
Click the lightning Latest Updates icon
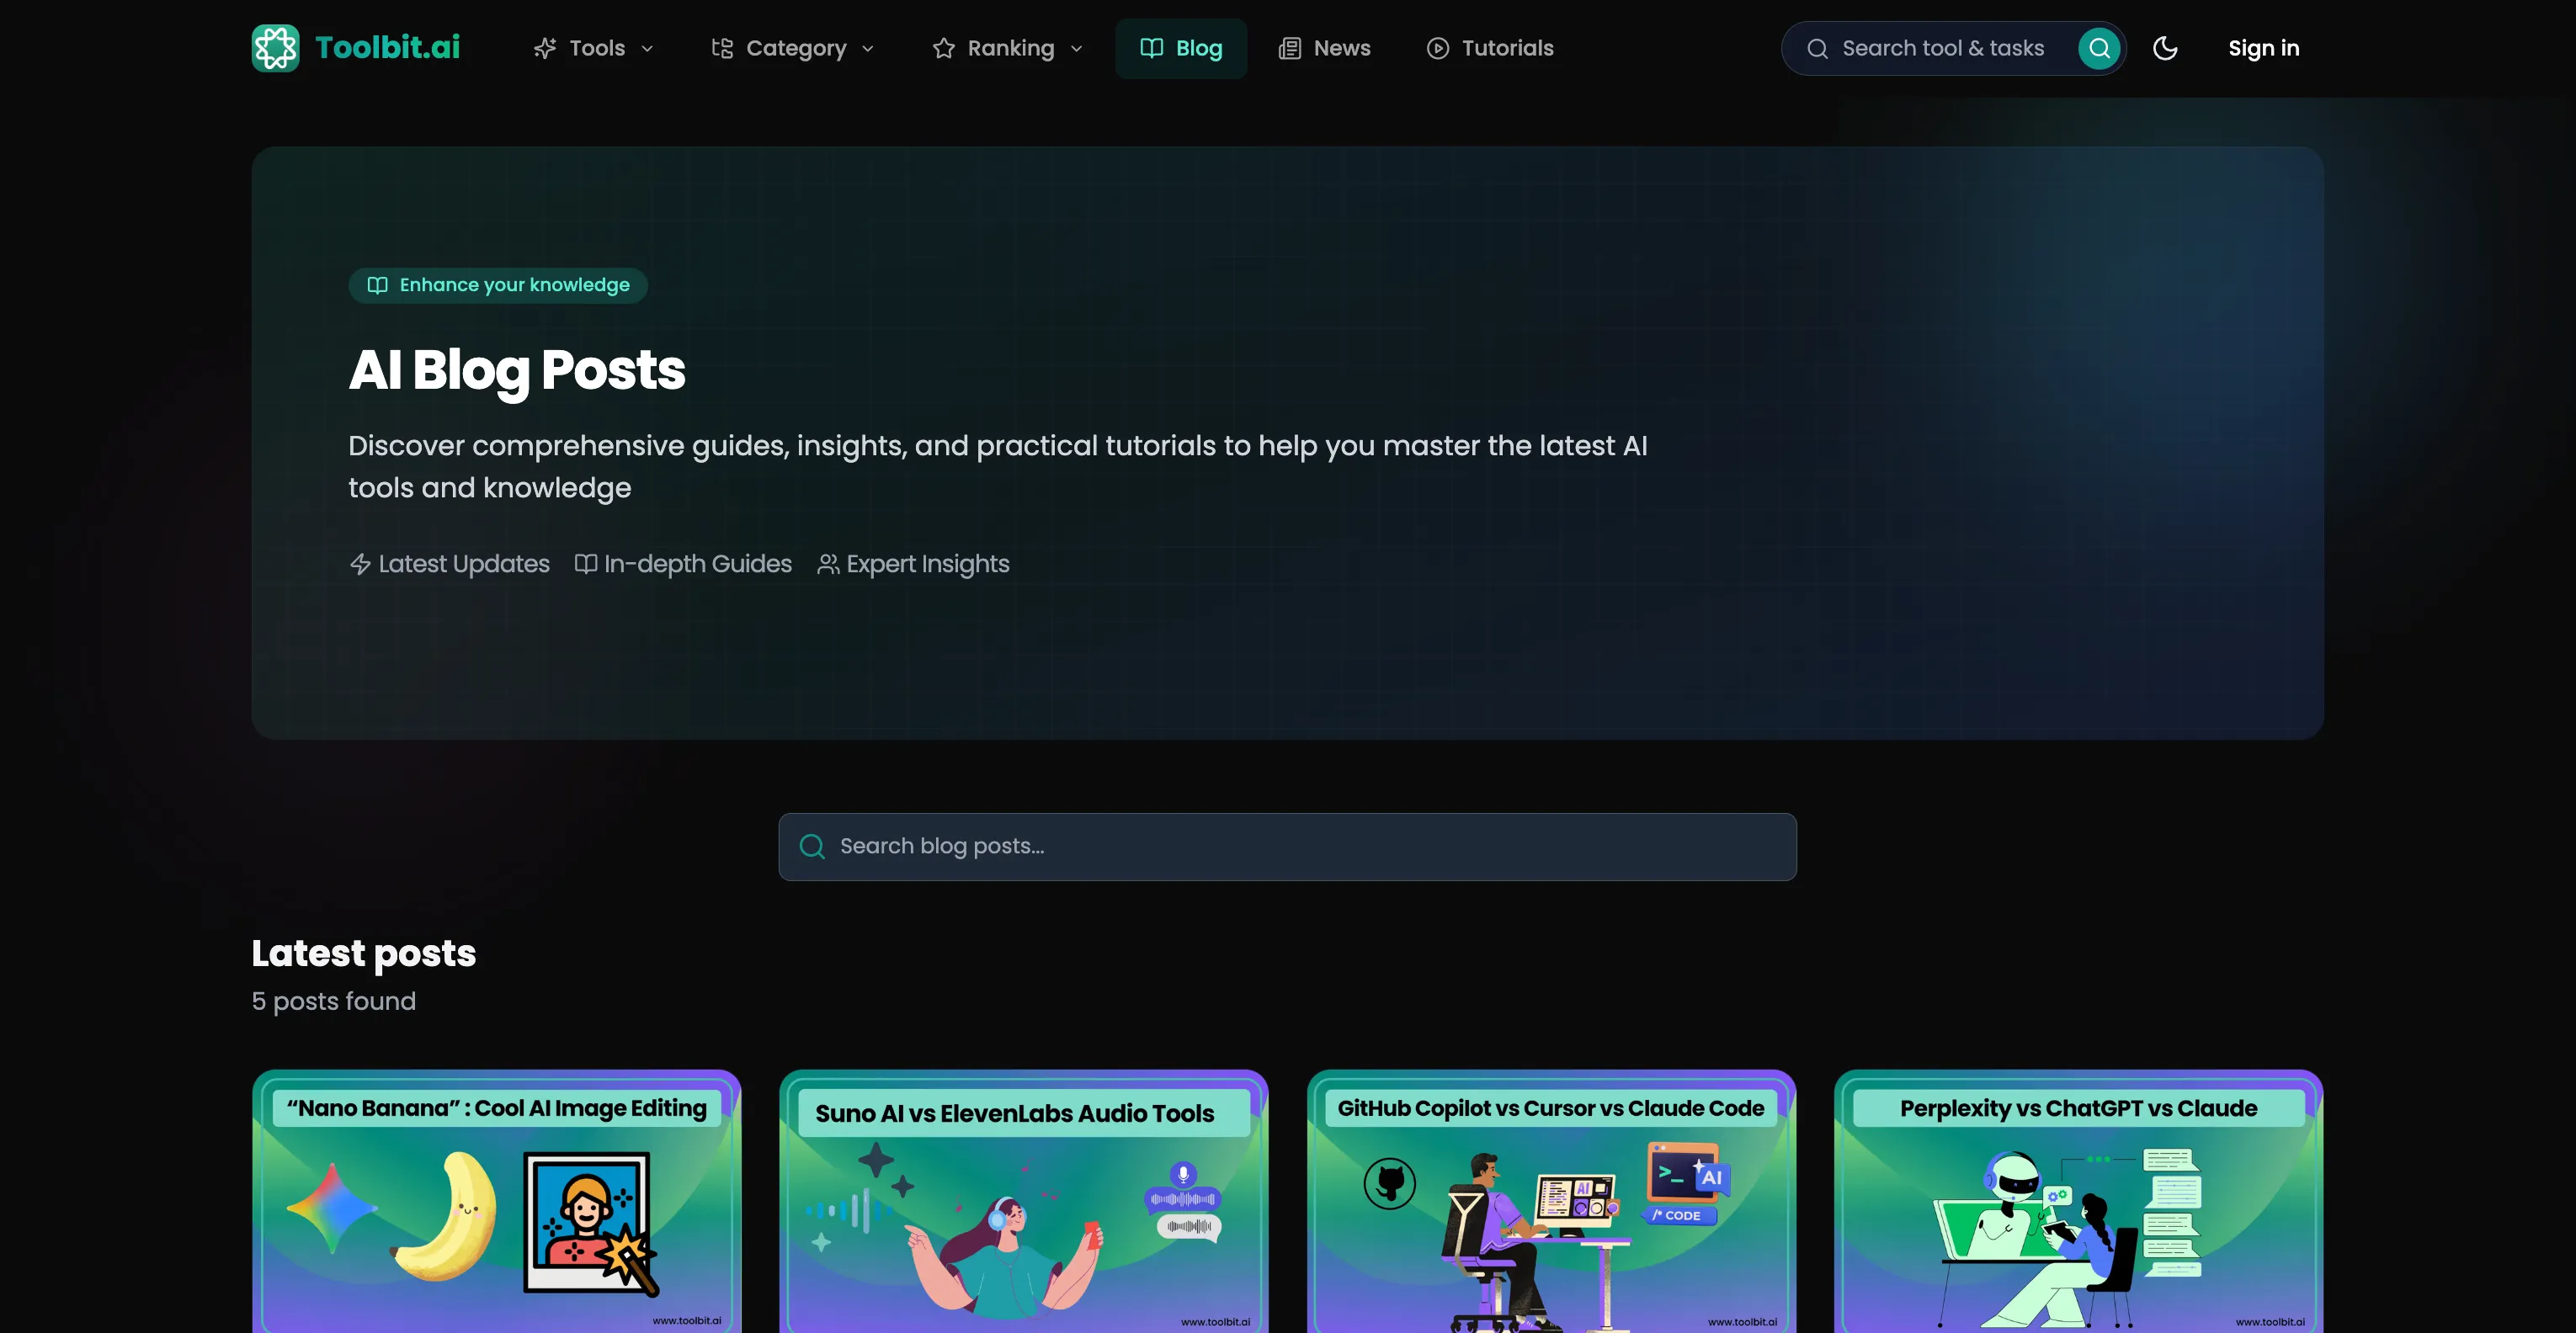[360, 564]
